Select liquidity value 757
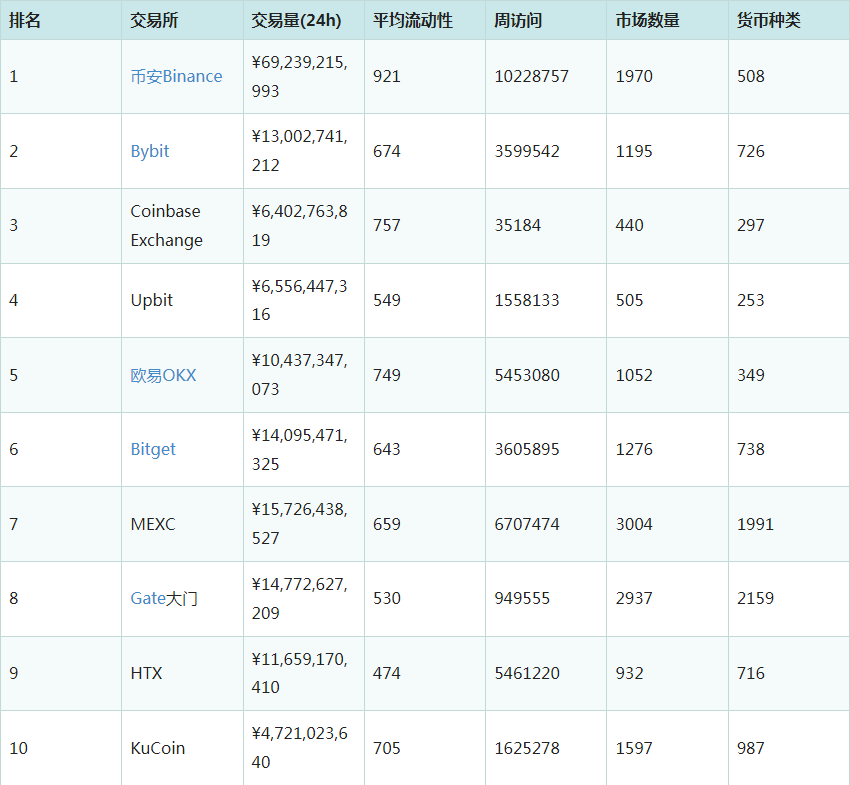850x785 pixels. (387, 226)
